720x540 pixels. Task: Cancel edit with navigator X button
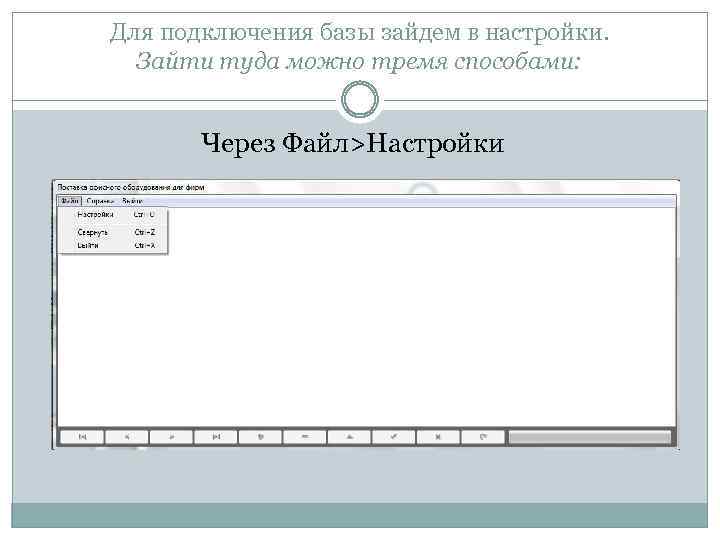[438, 437]
